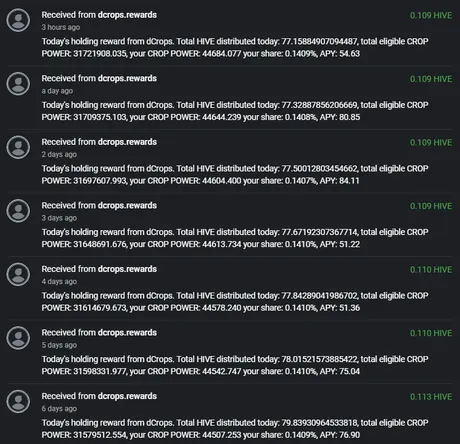Click the '3 hours ago' timestamp
Screen dimensions: 460x444
click(x=61, y=27)
